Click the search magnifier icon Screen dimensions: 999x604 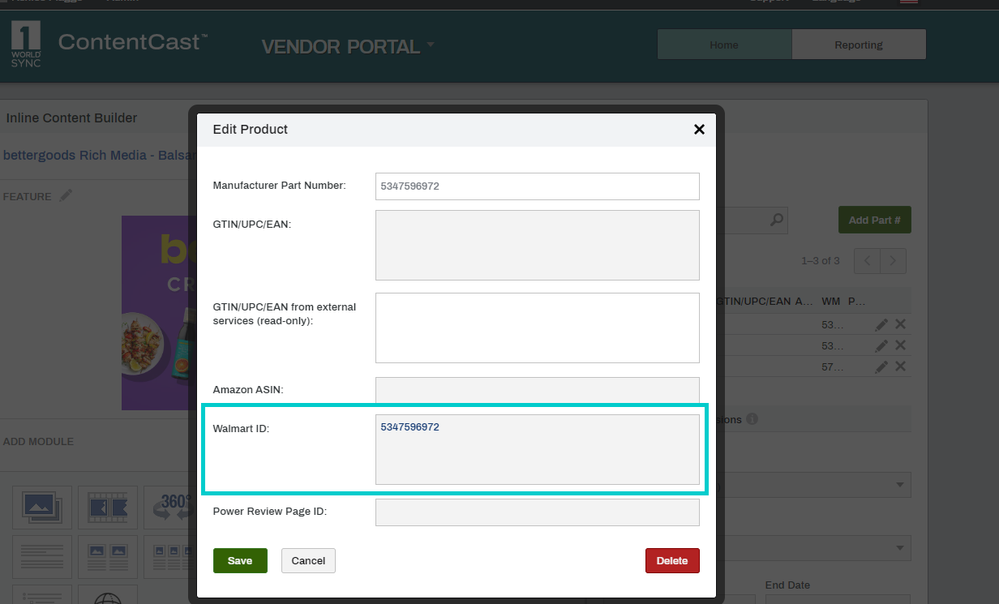(x=777, y=220)
